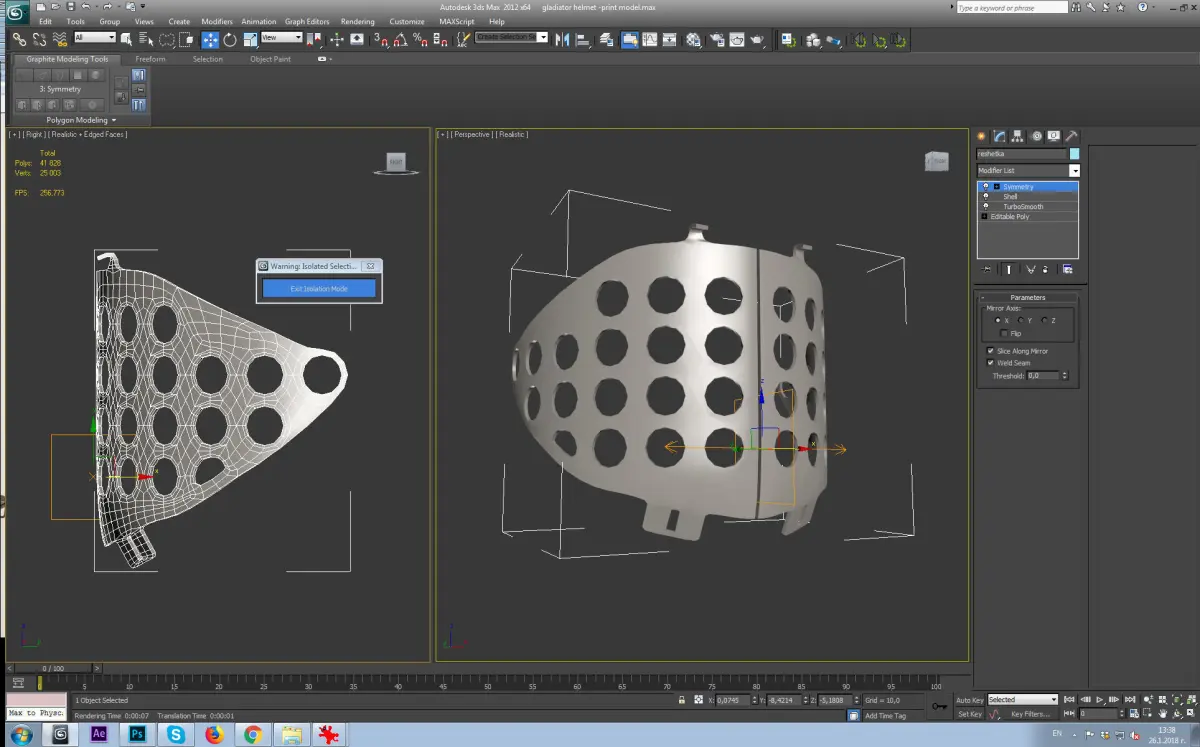Toggle the TurboSmooth modifier lightbulb
The image size is (1200, 747).
(x=986, y=206)
